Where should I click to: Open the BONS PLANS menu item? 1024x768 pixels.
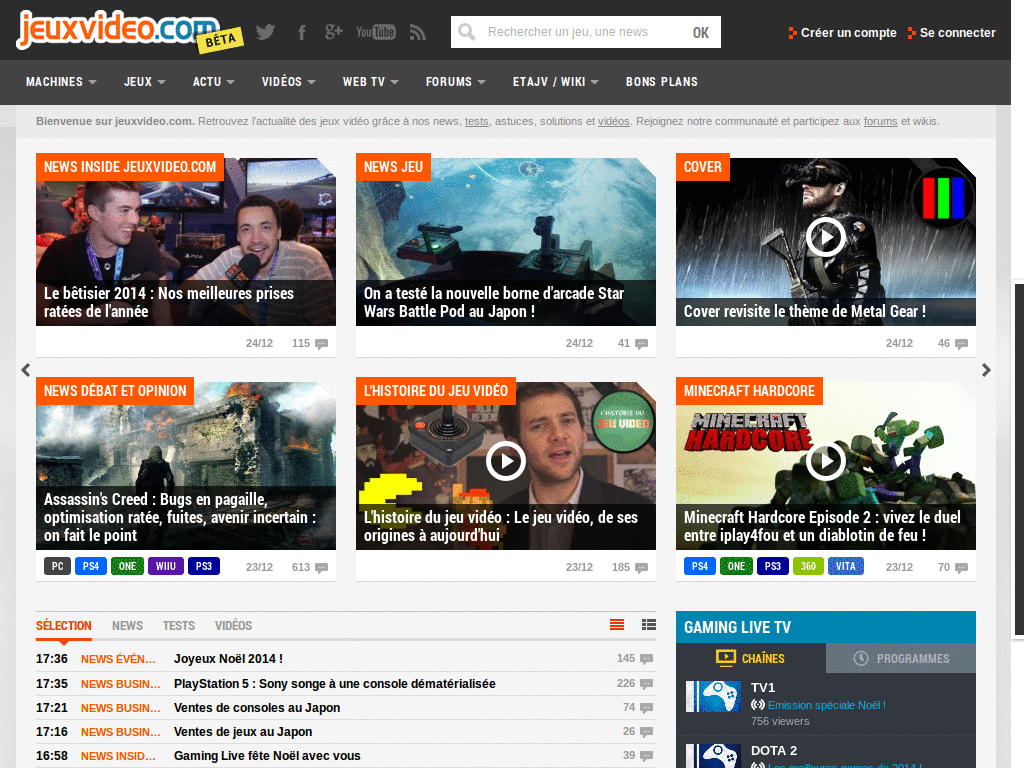(662, 82)
